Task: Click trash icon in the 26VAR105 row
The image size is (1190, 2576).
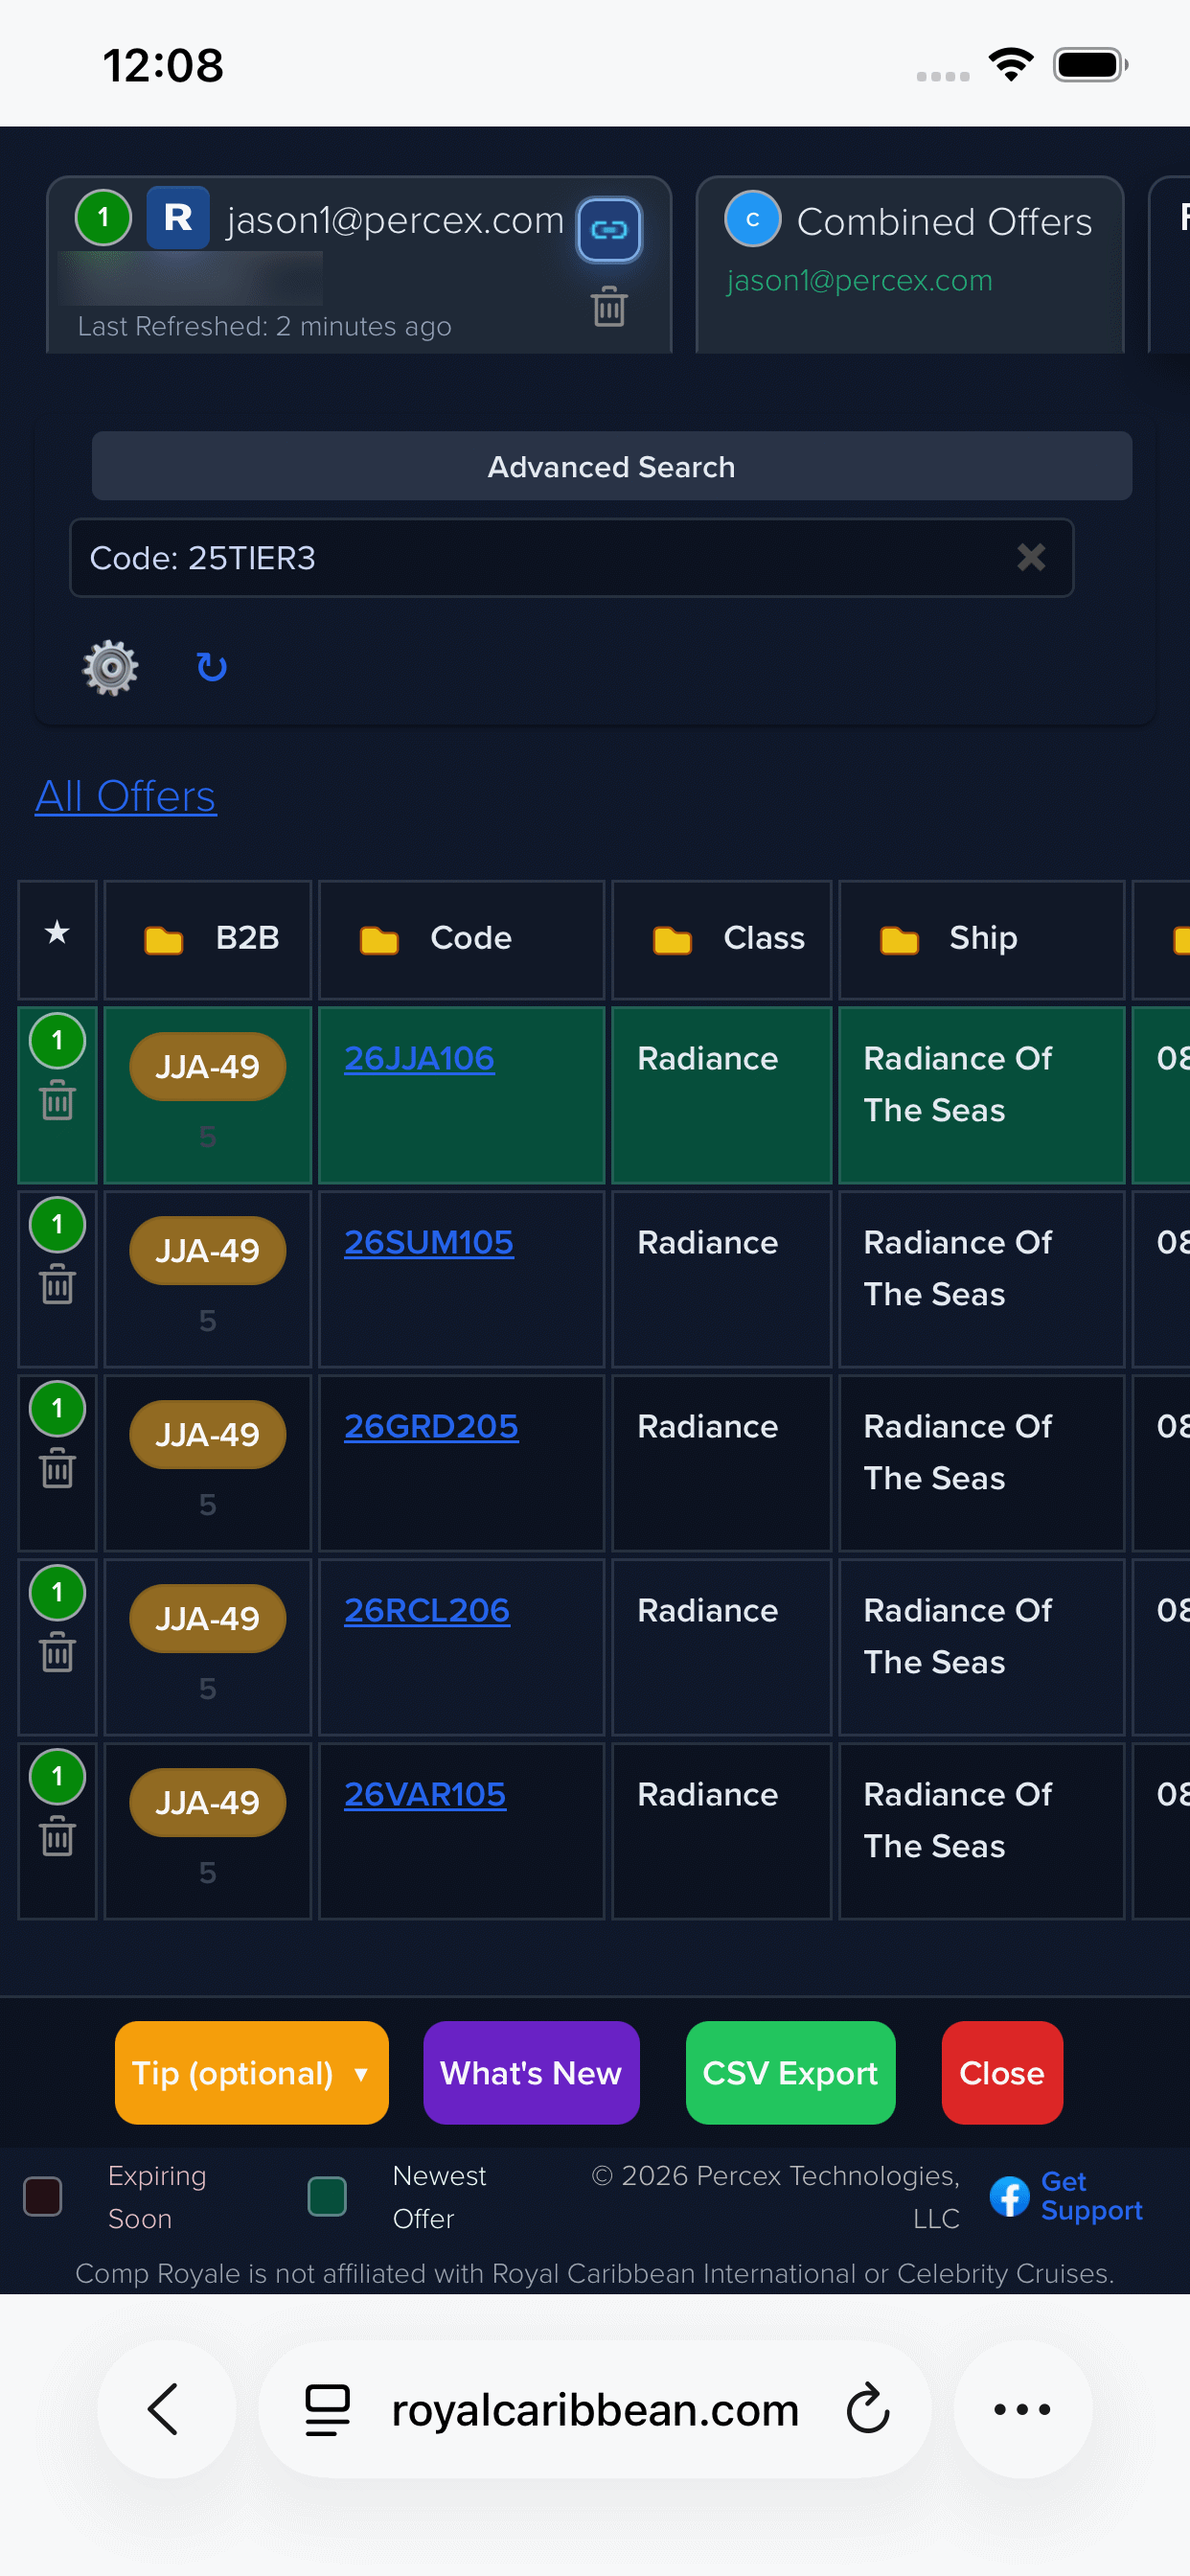Action: pyautogui.click(x=57, y=1837)
